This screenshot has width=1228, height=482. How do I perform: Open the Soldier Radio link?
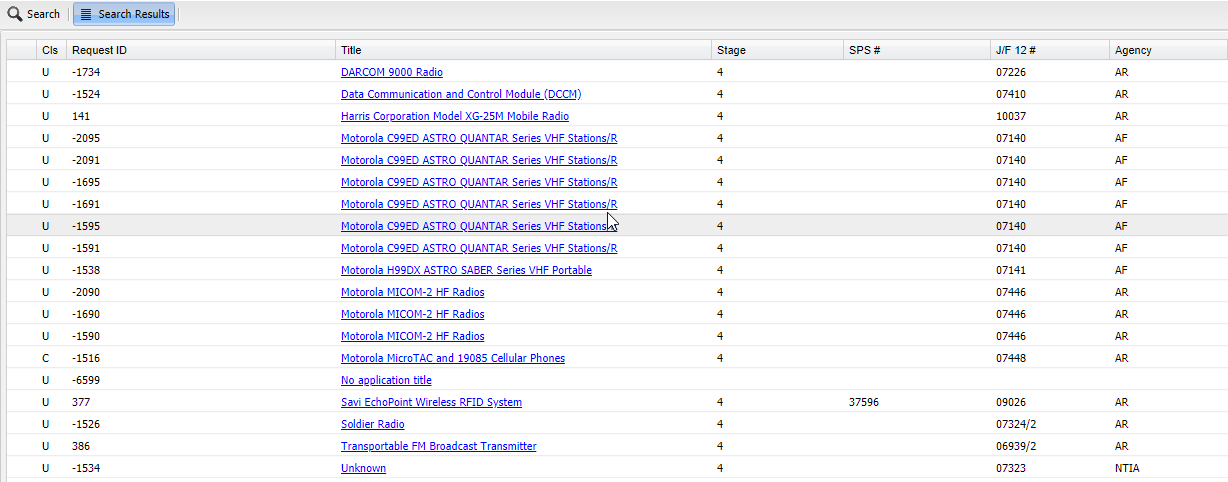click(373, 424)
